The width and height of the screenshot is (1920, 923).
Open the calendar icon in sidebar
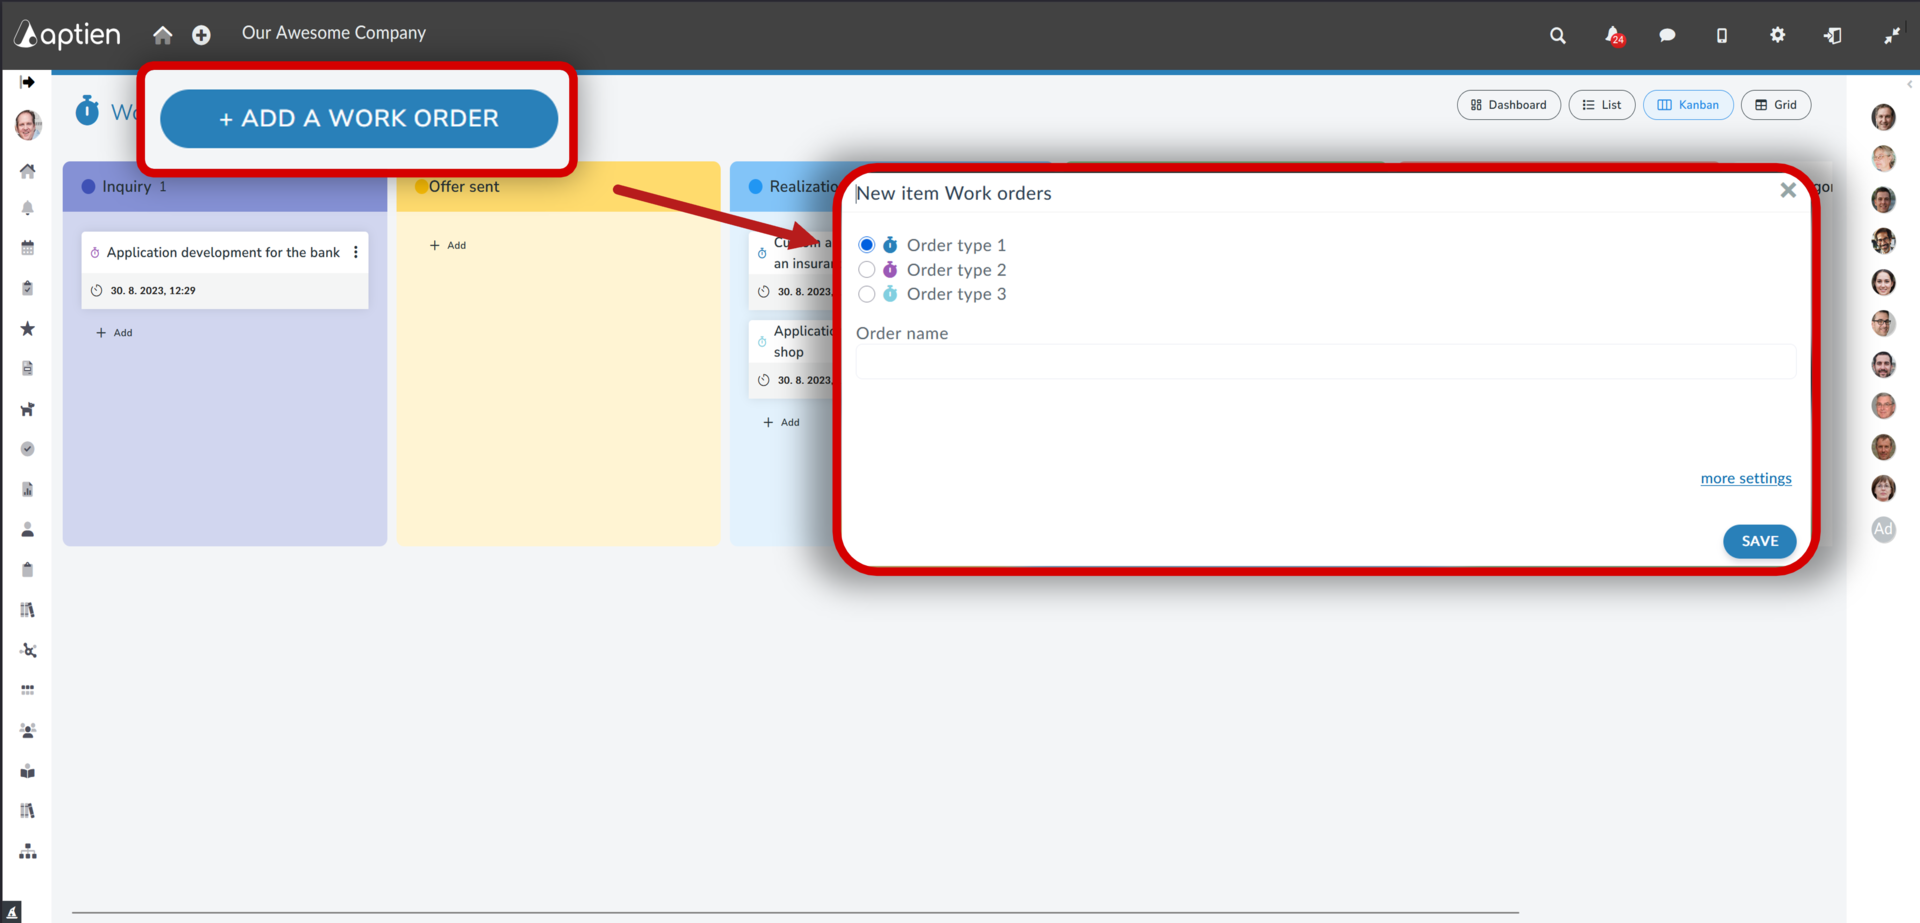point(28,247)
